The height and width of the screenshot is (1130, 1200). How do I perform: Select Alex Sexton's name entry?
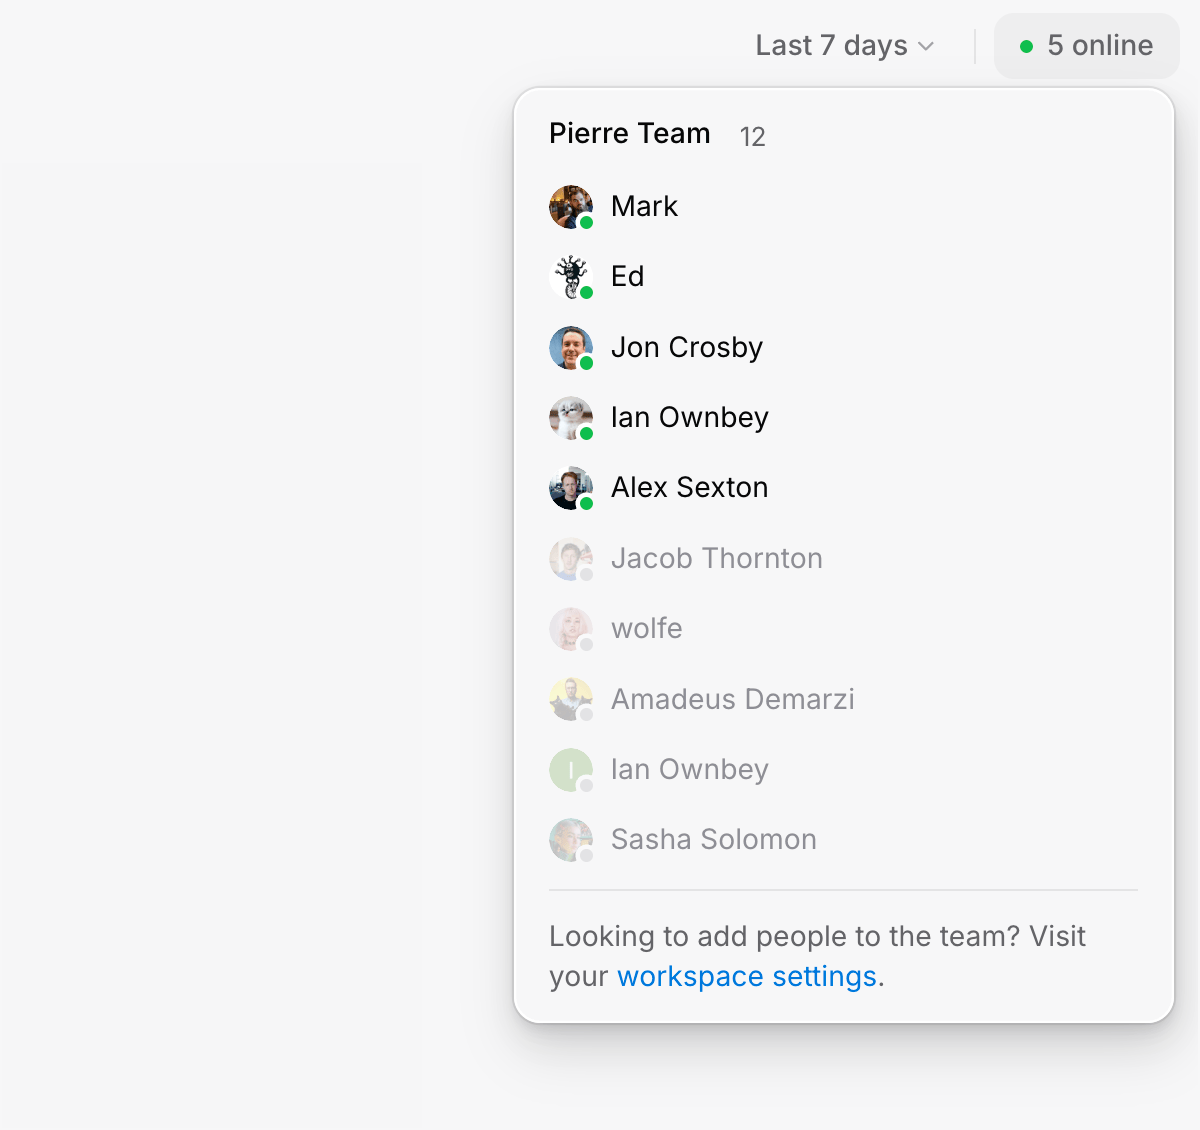(x=690, y=488)
